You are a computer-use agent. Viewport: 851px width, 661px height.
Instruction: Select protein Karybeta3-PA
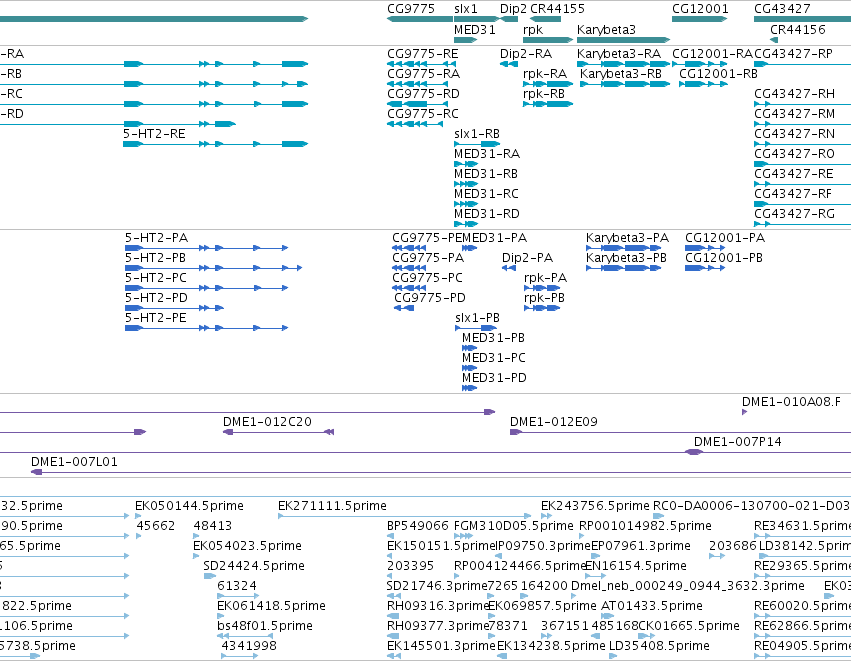coord(624,248)
